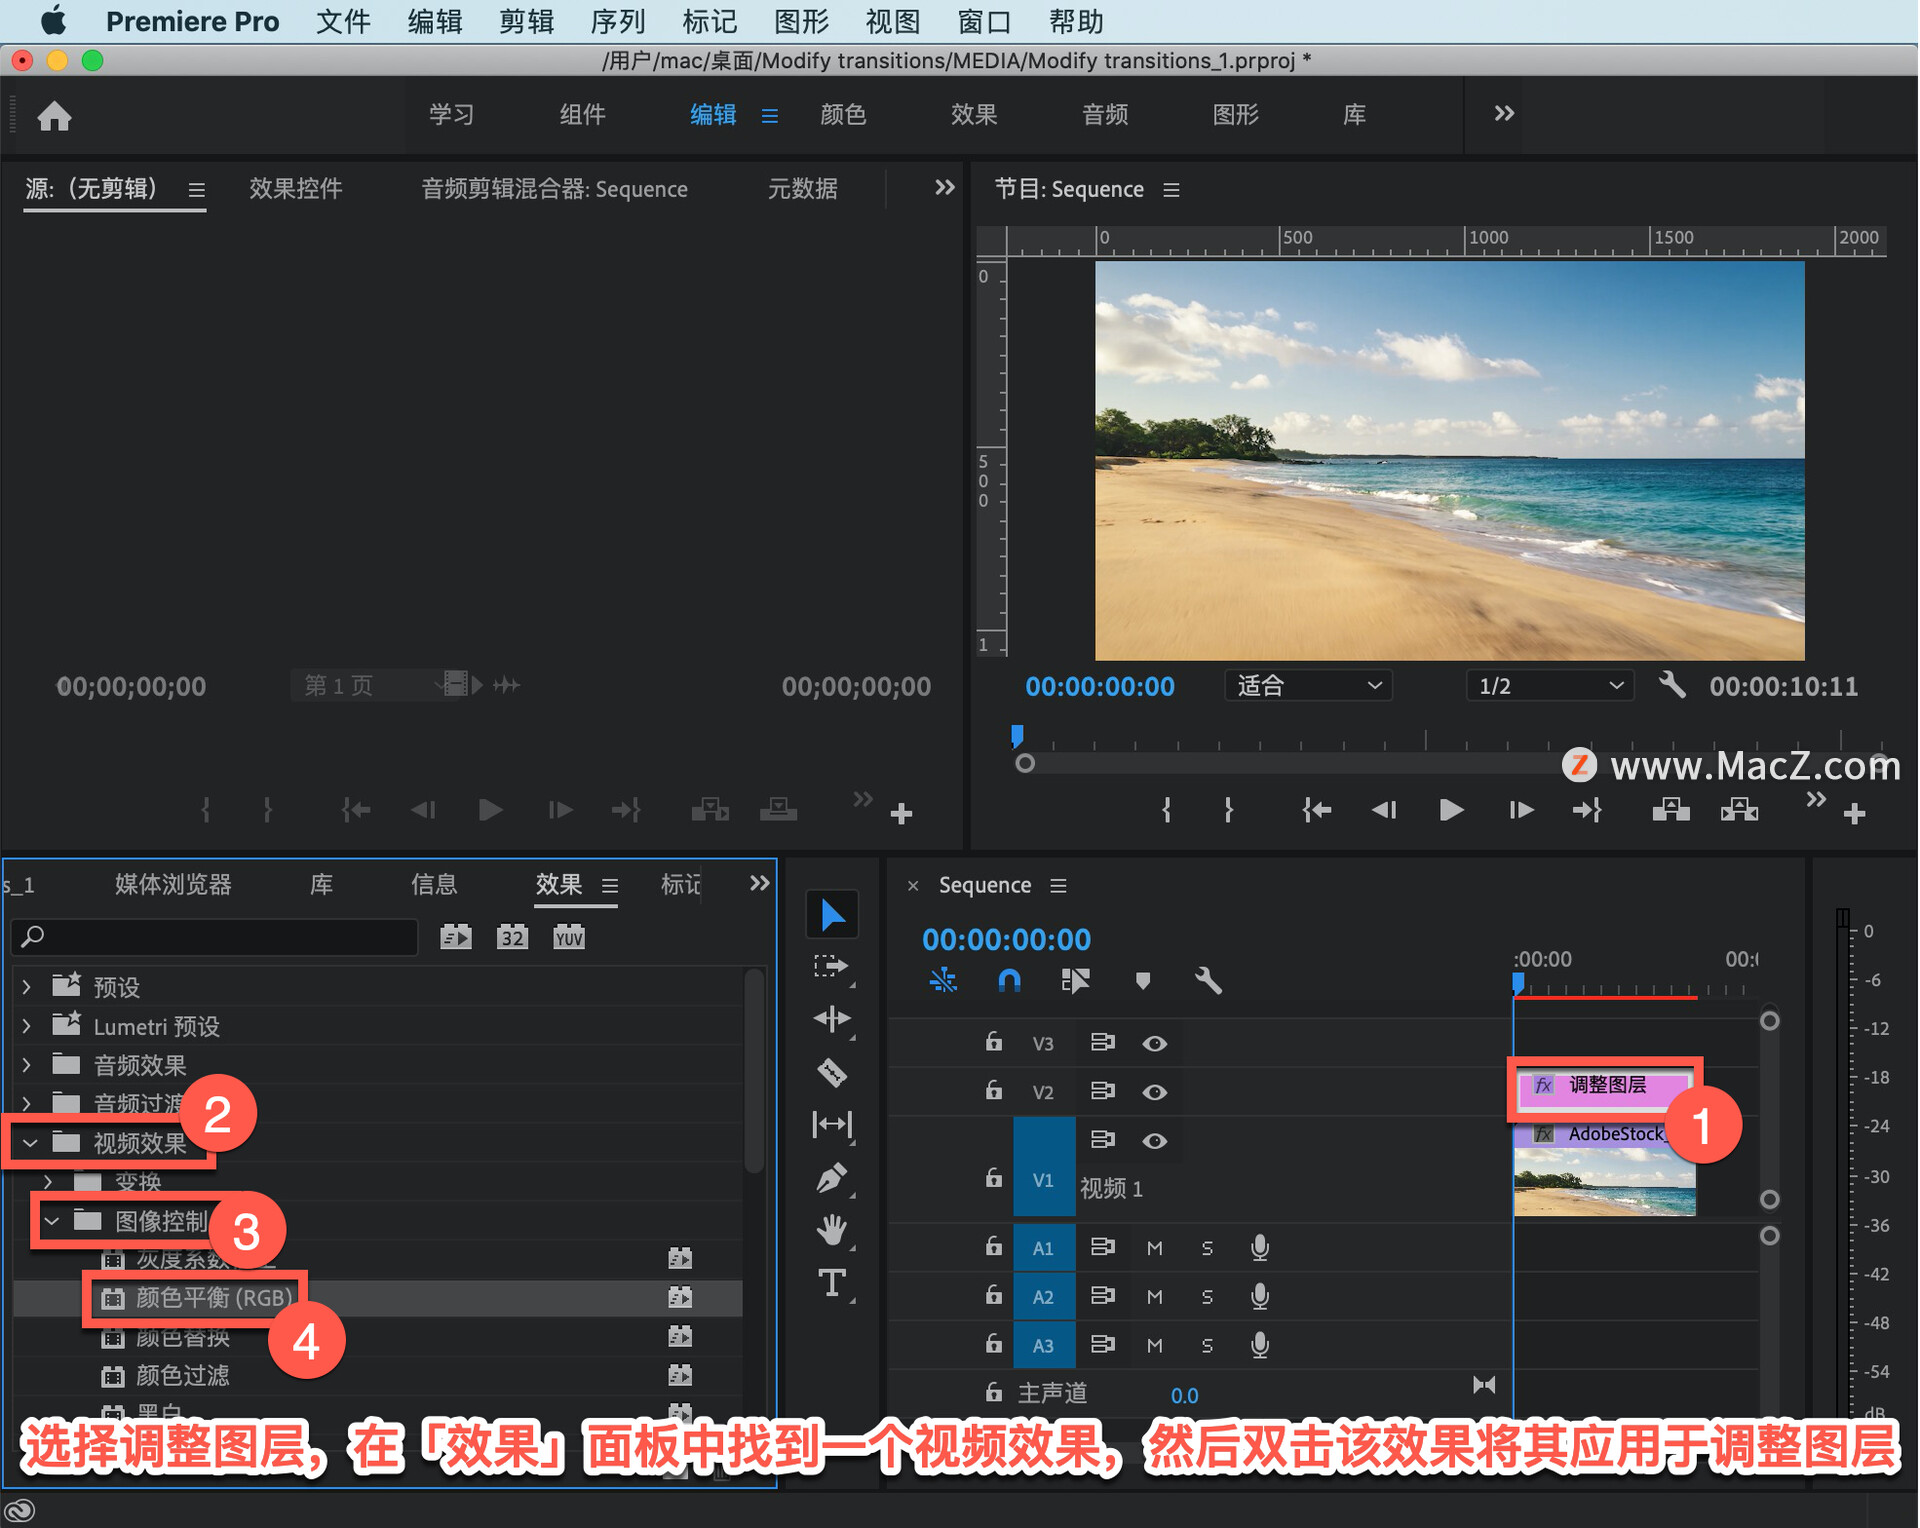
Task: Select the Type tool
Action: (832, 1282)
